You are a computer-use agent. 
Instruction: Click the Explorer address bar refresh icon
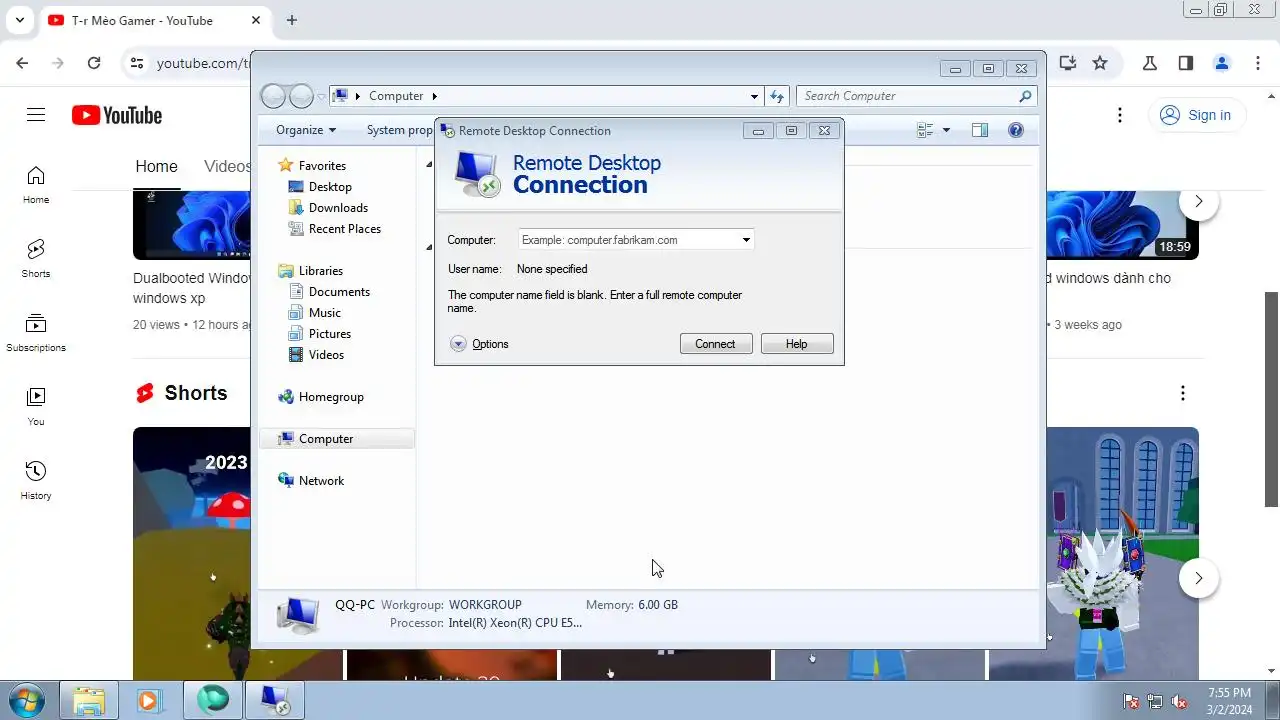pyautogui.click(x=777, y=96)
